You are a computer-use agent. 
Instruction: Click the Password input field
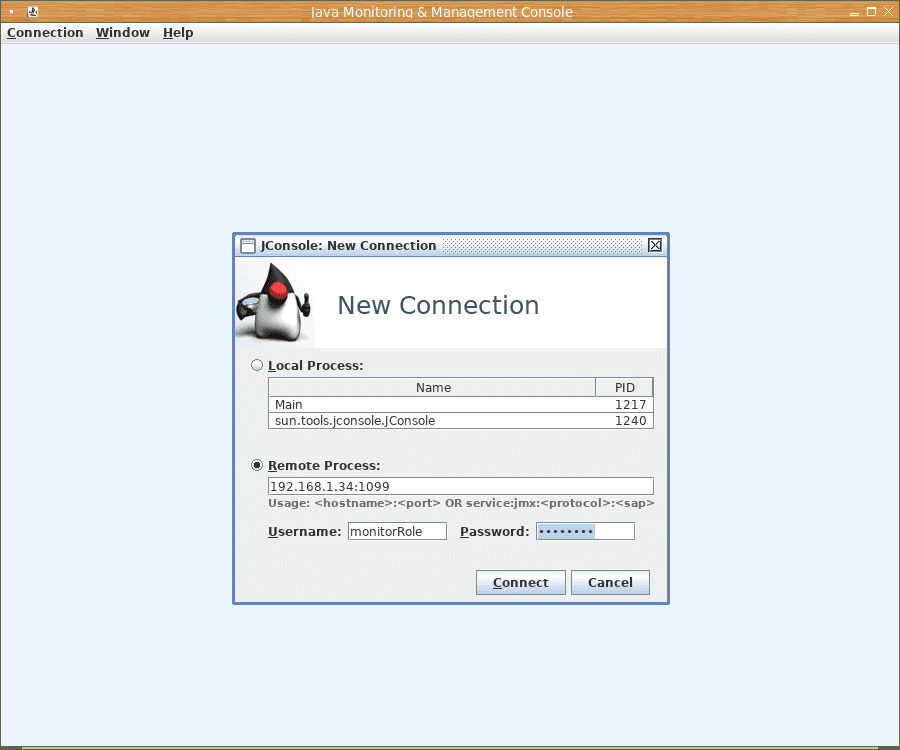[x=585, y=531]
